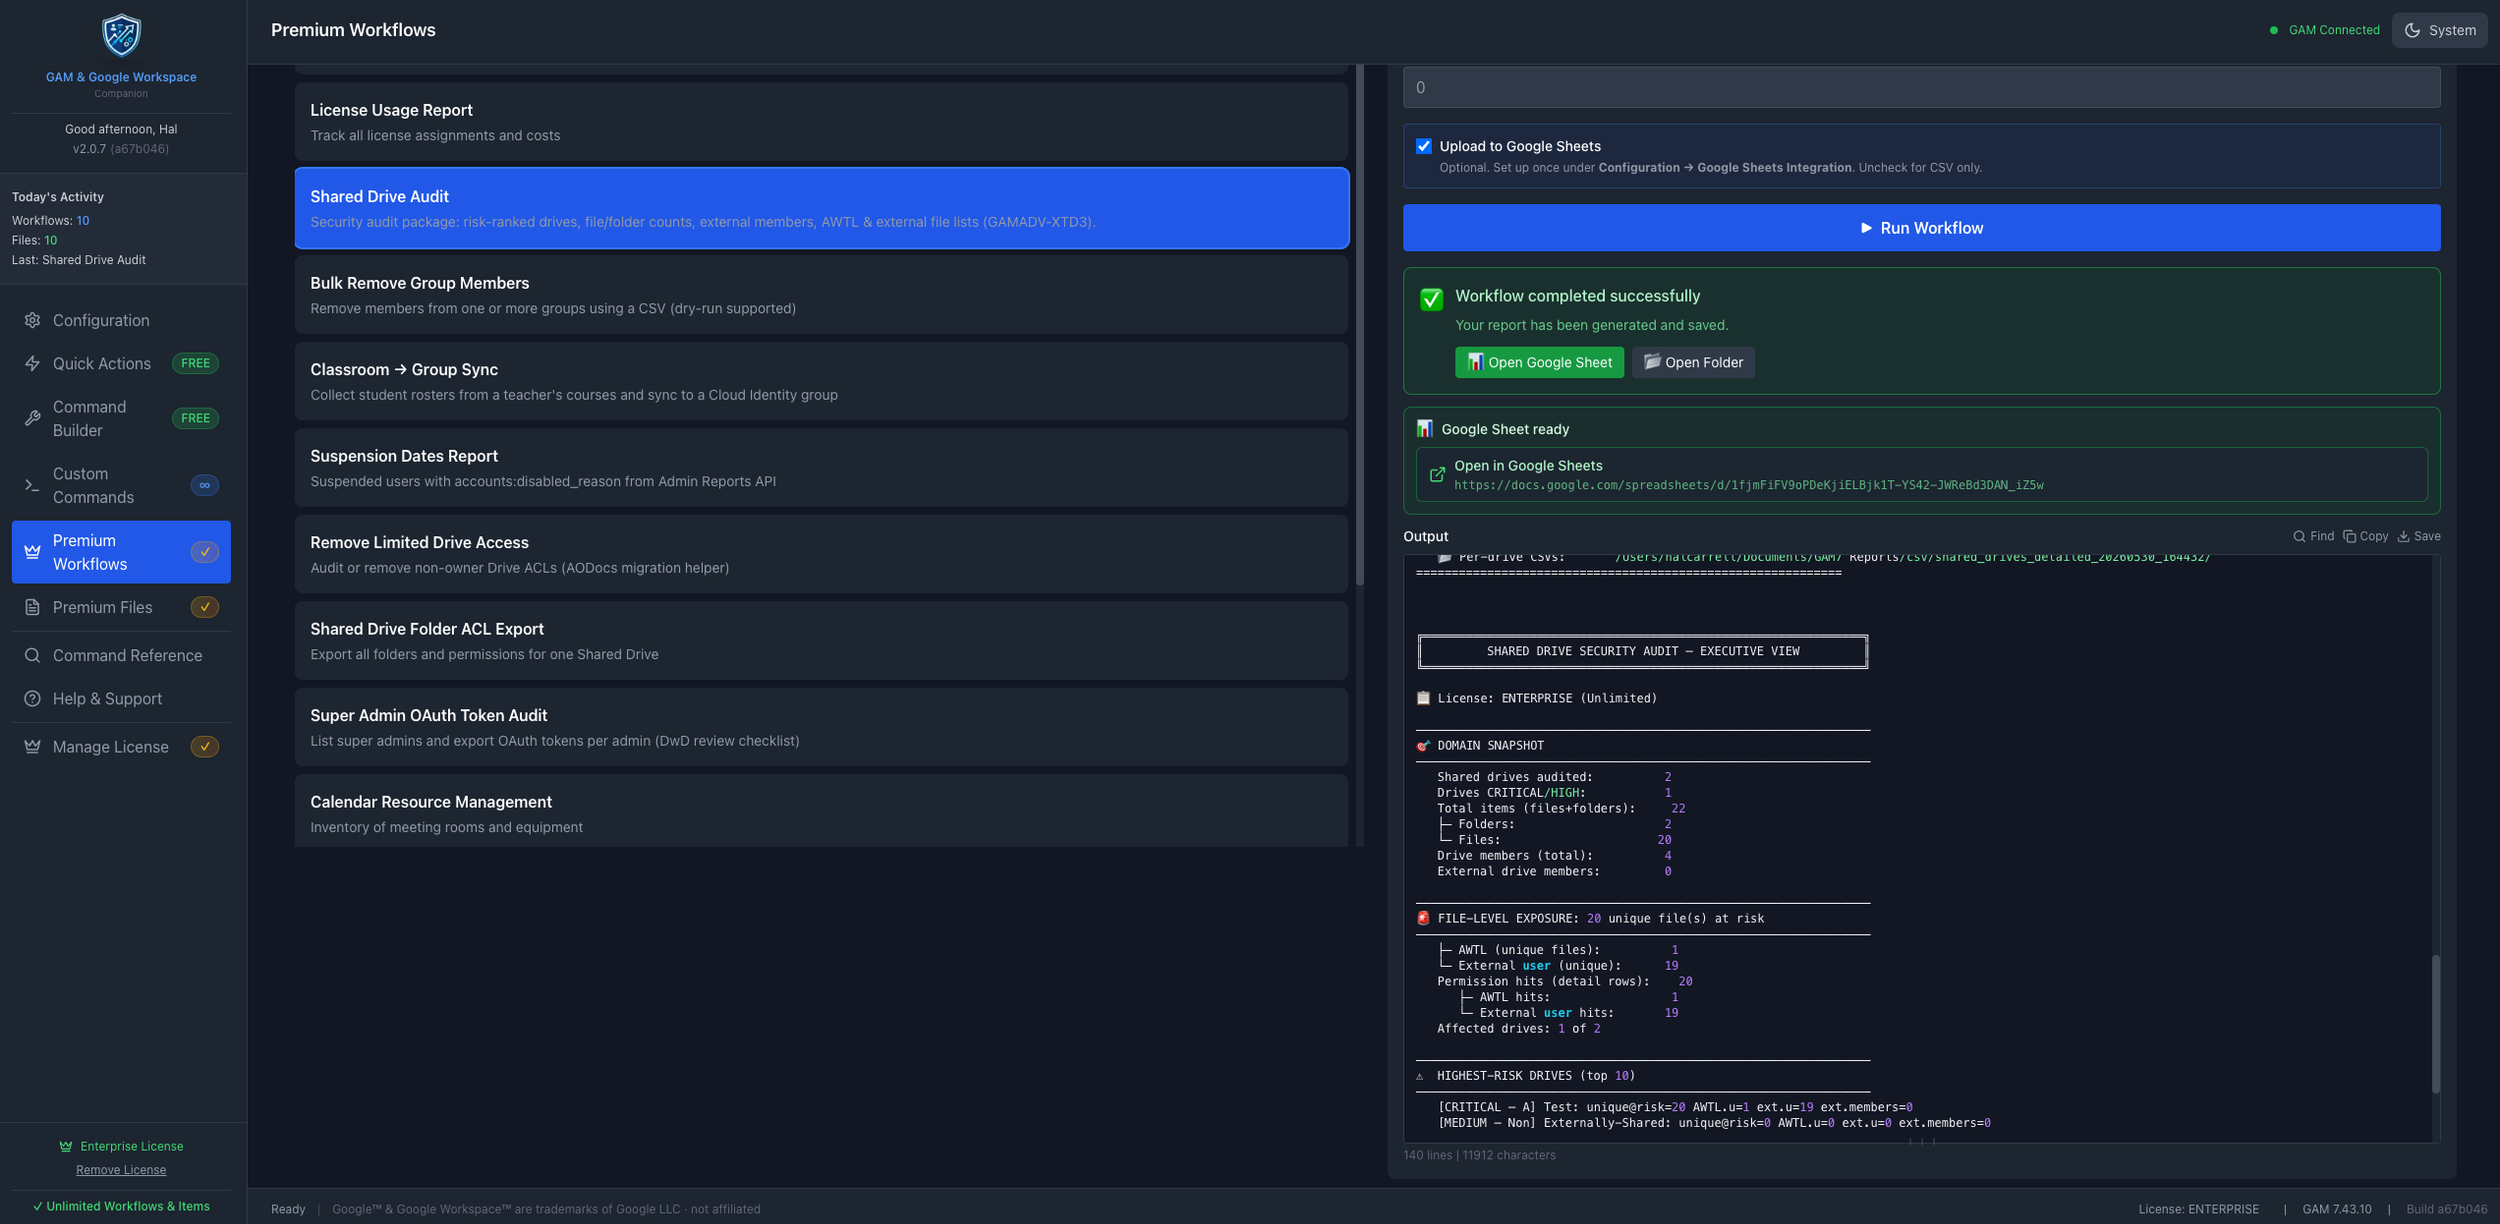The image size is (2500, 1224).
Task: Click Remove License link
Action: [x=121, y=1170]
